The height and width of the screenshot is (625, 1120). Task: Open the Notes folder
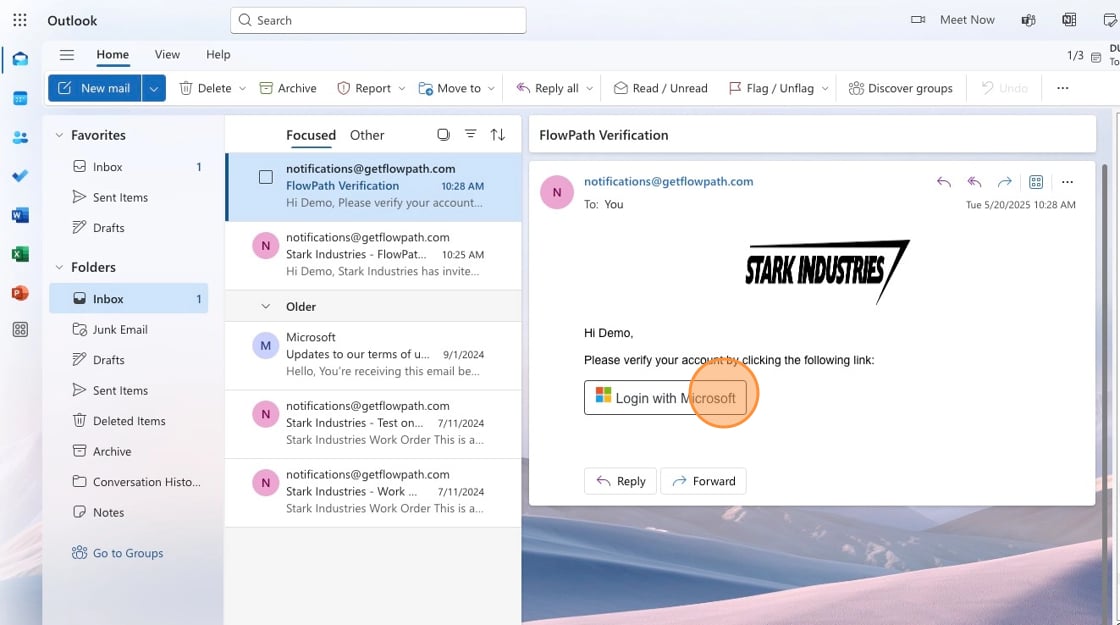(x=129, y=512)
